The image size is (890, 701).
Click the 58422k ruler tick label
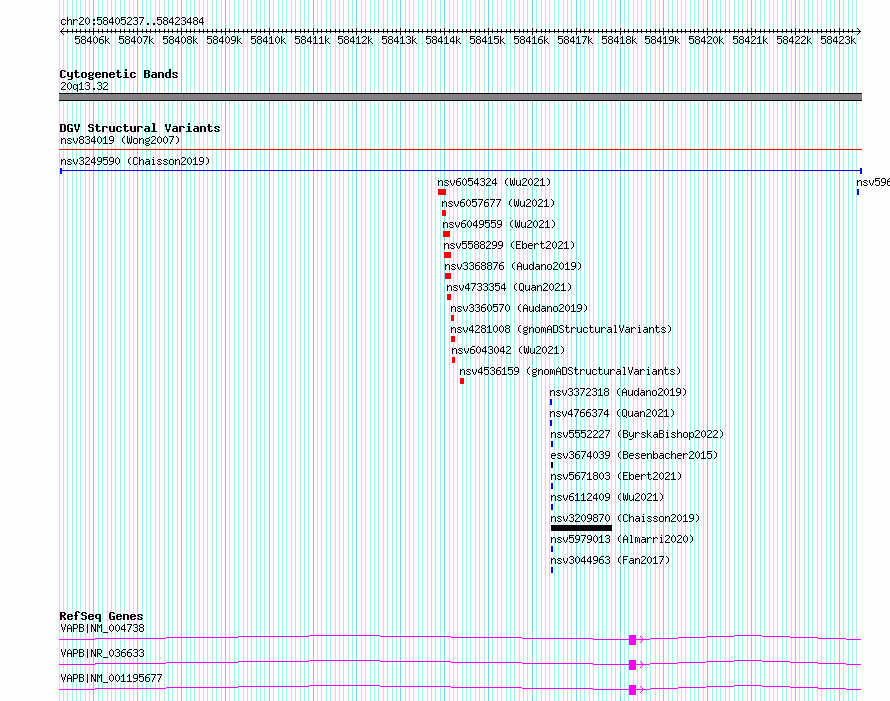(x=794, y=40)
